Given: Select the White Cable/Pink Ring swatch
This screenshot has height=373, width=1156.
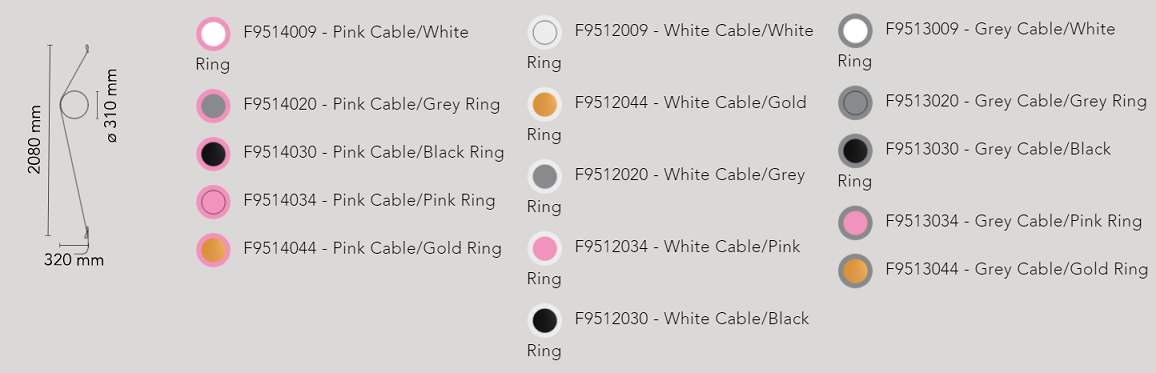Looking at the screenshot, I should 545,248.
